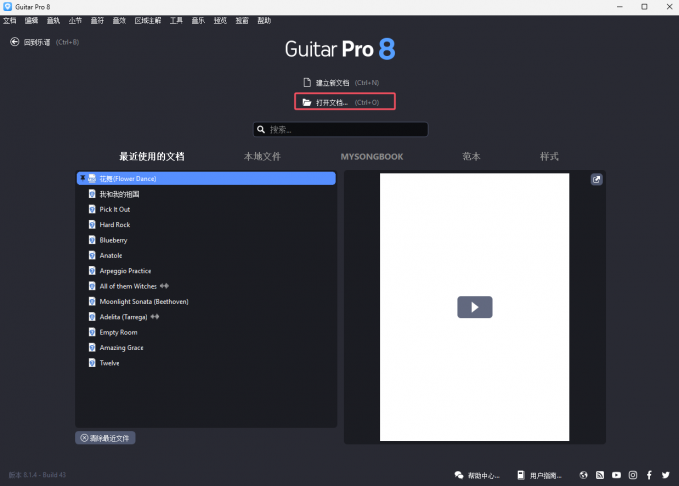Select Blueberry file

206,240
